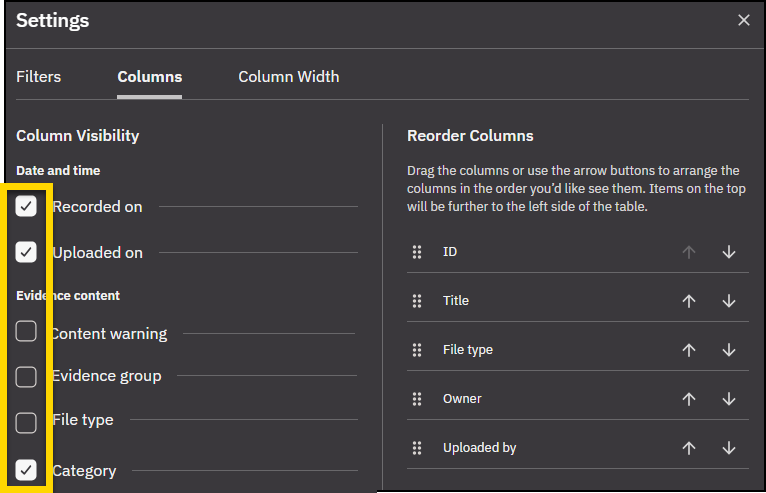Move the Title column up
The image size is (766, 493).
tap(688, 301)
